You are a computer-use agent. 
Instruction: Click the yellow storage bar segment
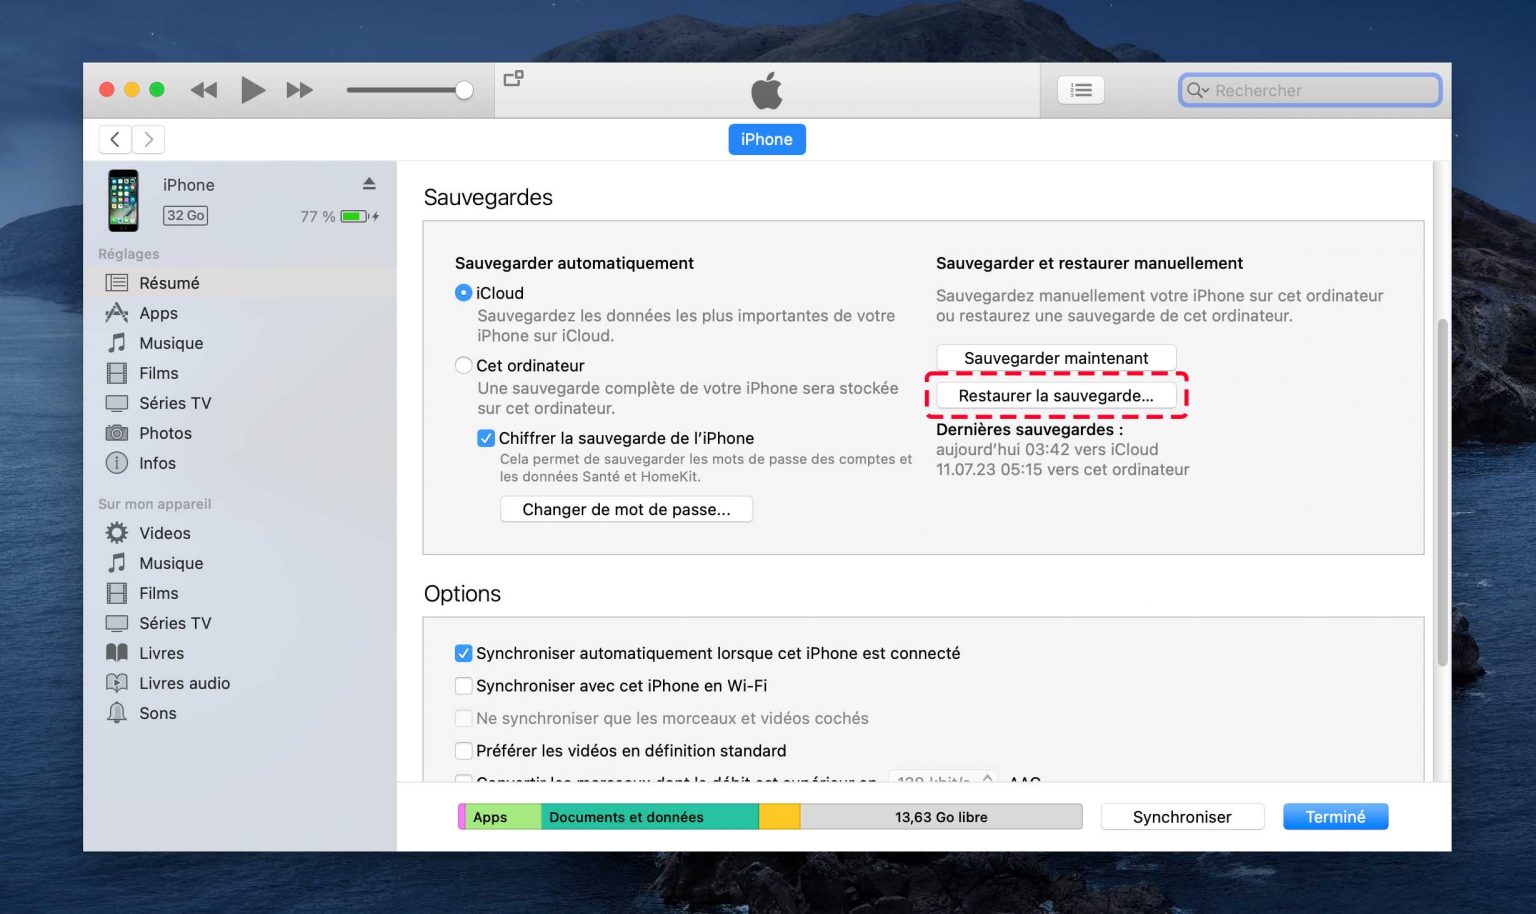pos(780,817)
